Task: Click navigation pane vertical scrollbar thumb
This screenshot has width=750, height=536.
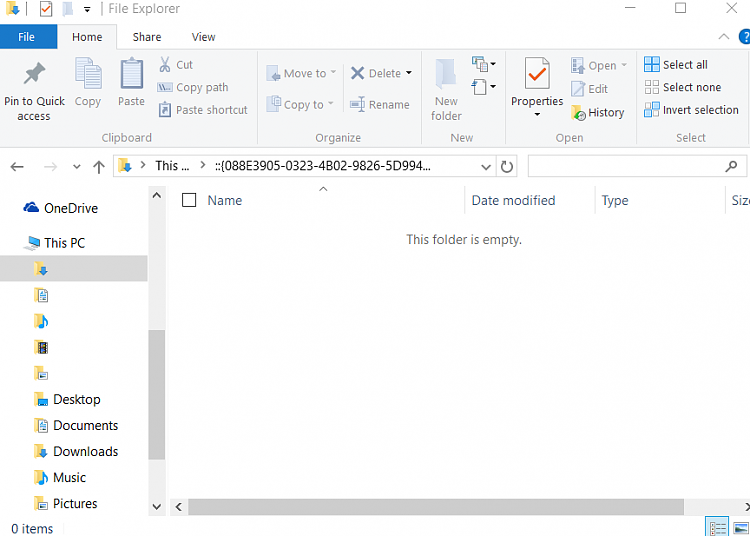Action: point(156,394)
